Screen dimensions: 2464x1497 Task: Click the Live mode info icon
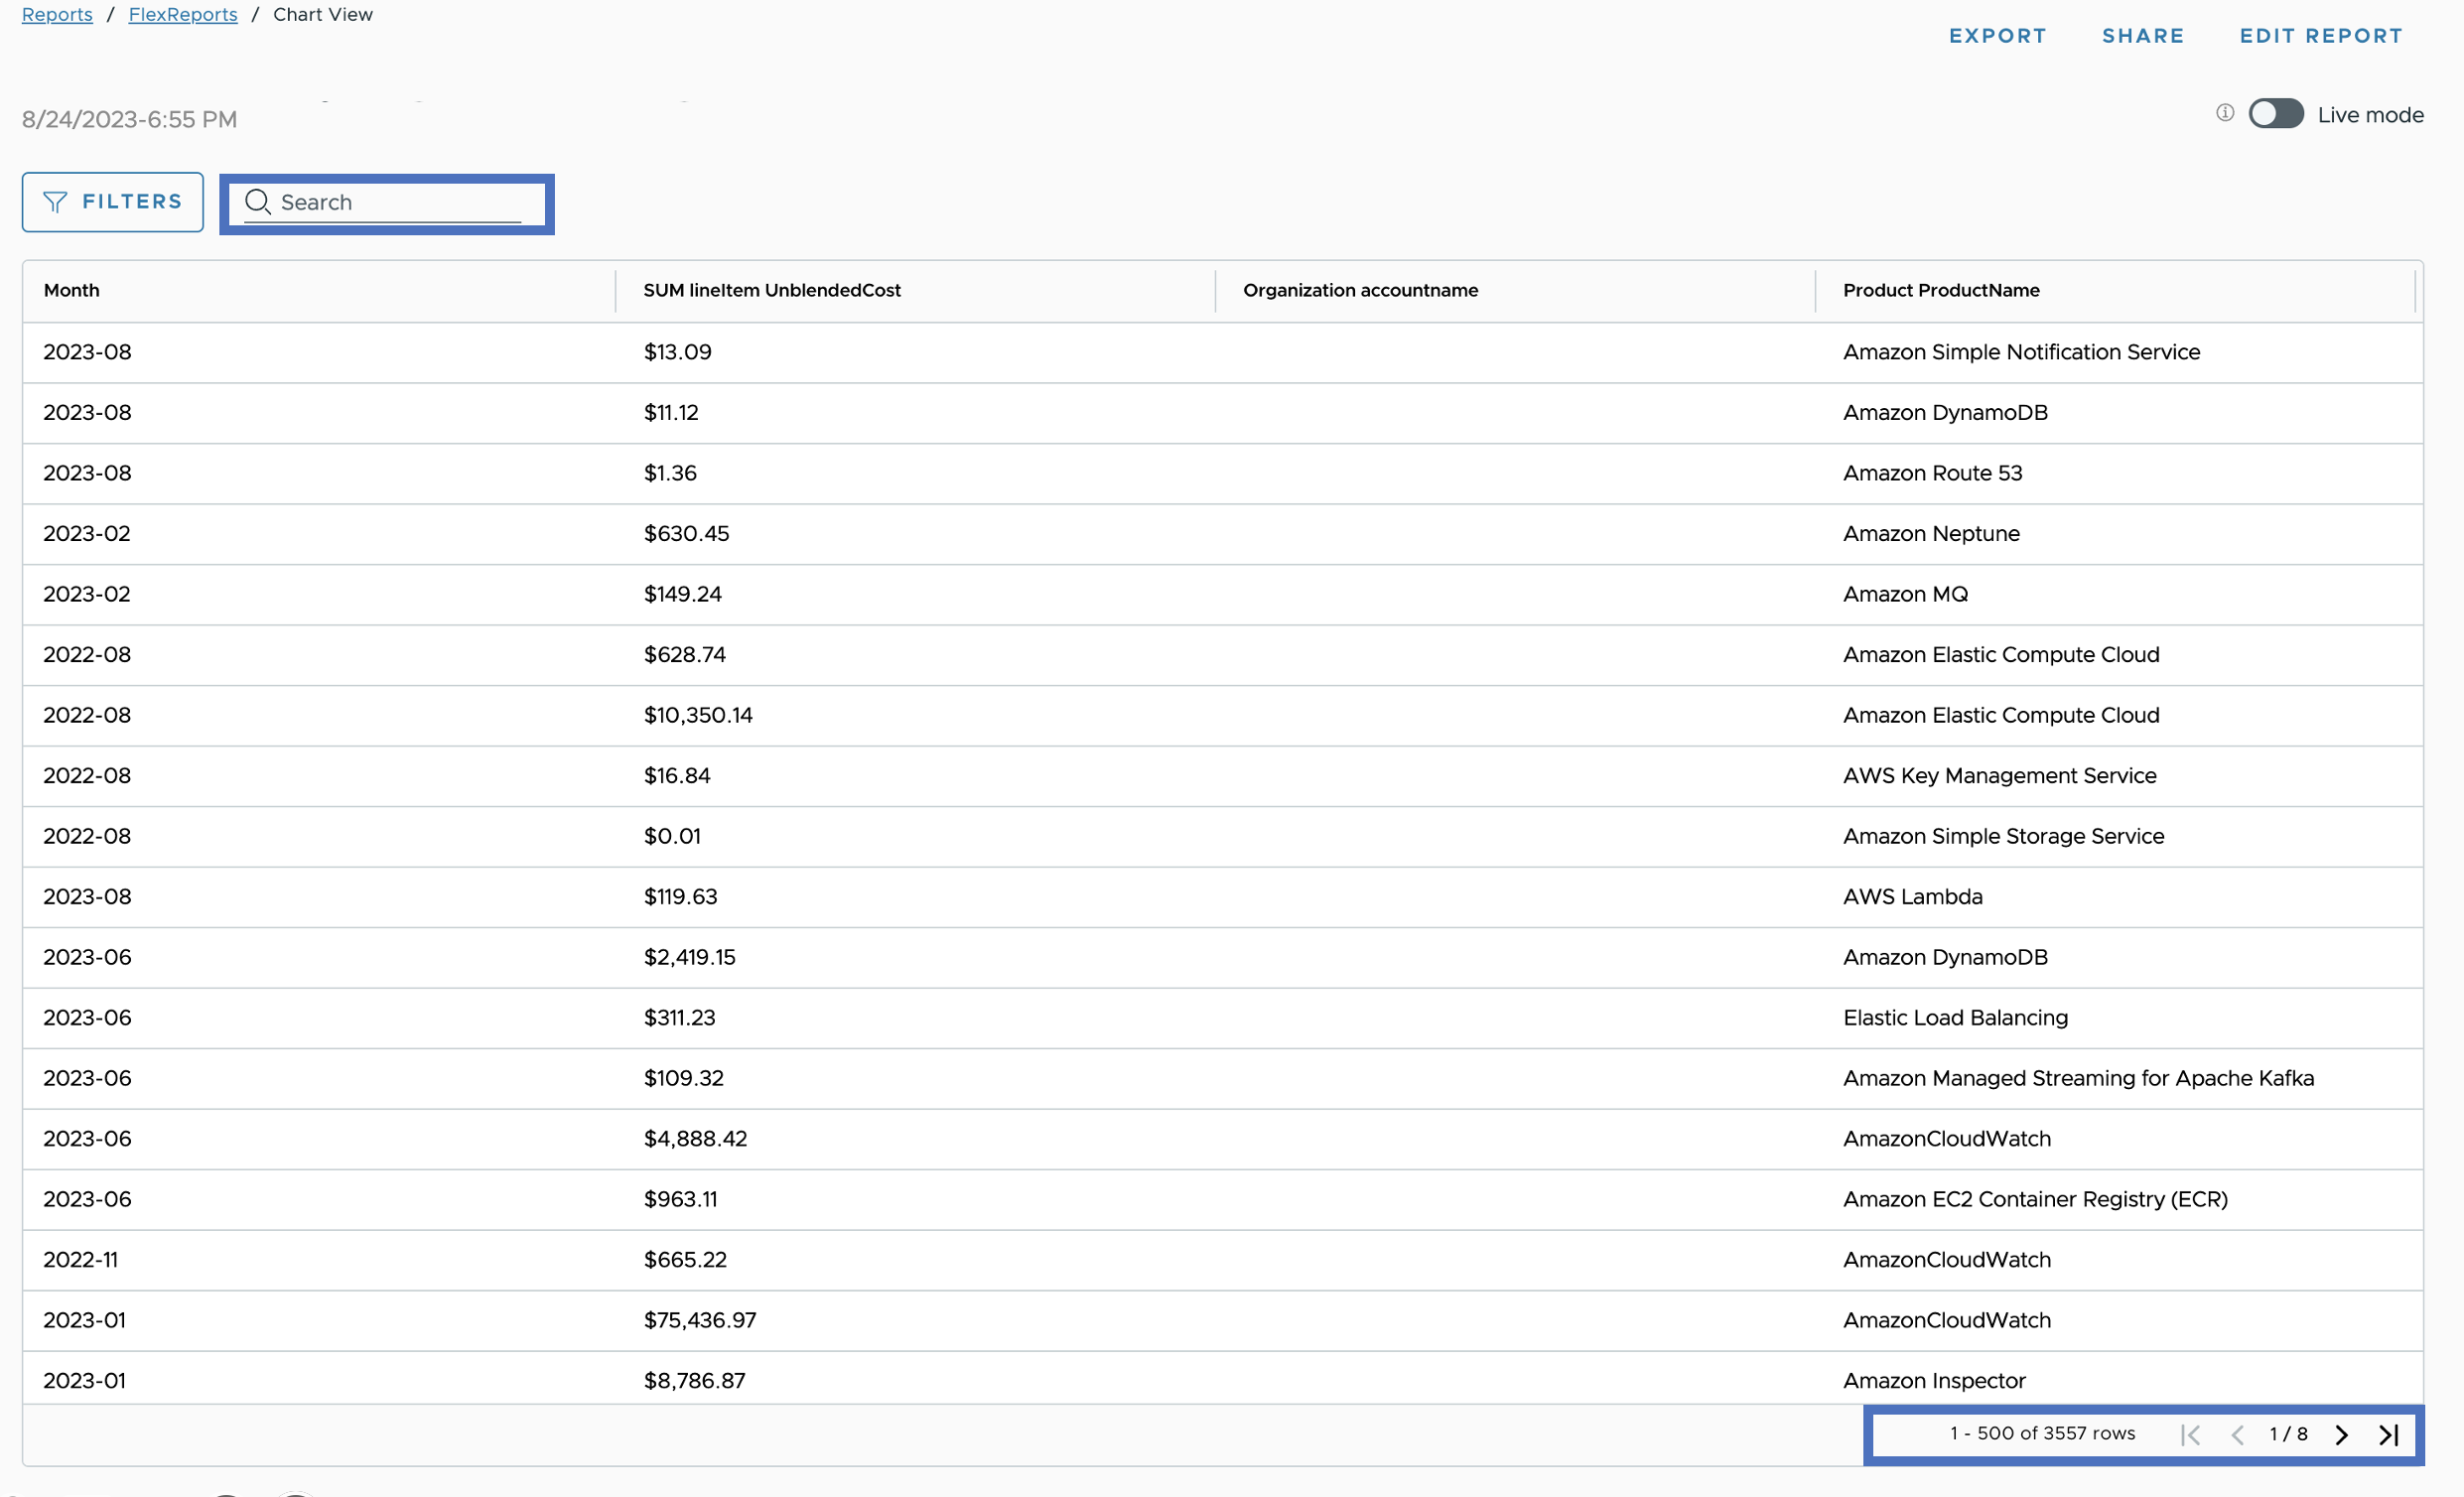click(2224, 113)
